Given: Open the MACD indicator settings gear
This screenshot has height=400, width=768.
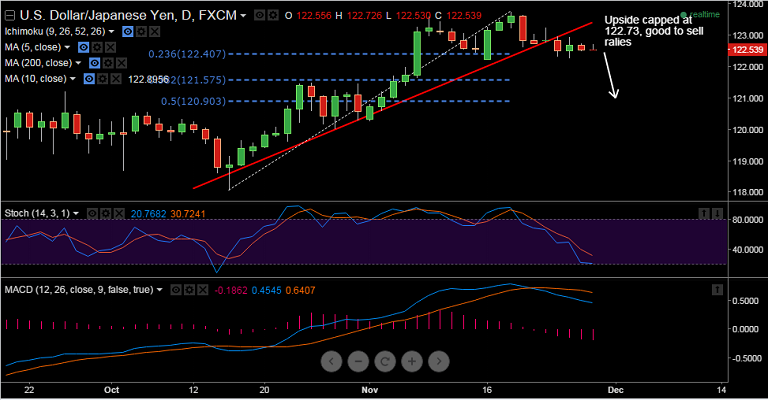Looking at the screenshot, I should (x=190, y=290).
